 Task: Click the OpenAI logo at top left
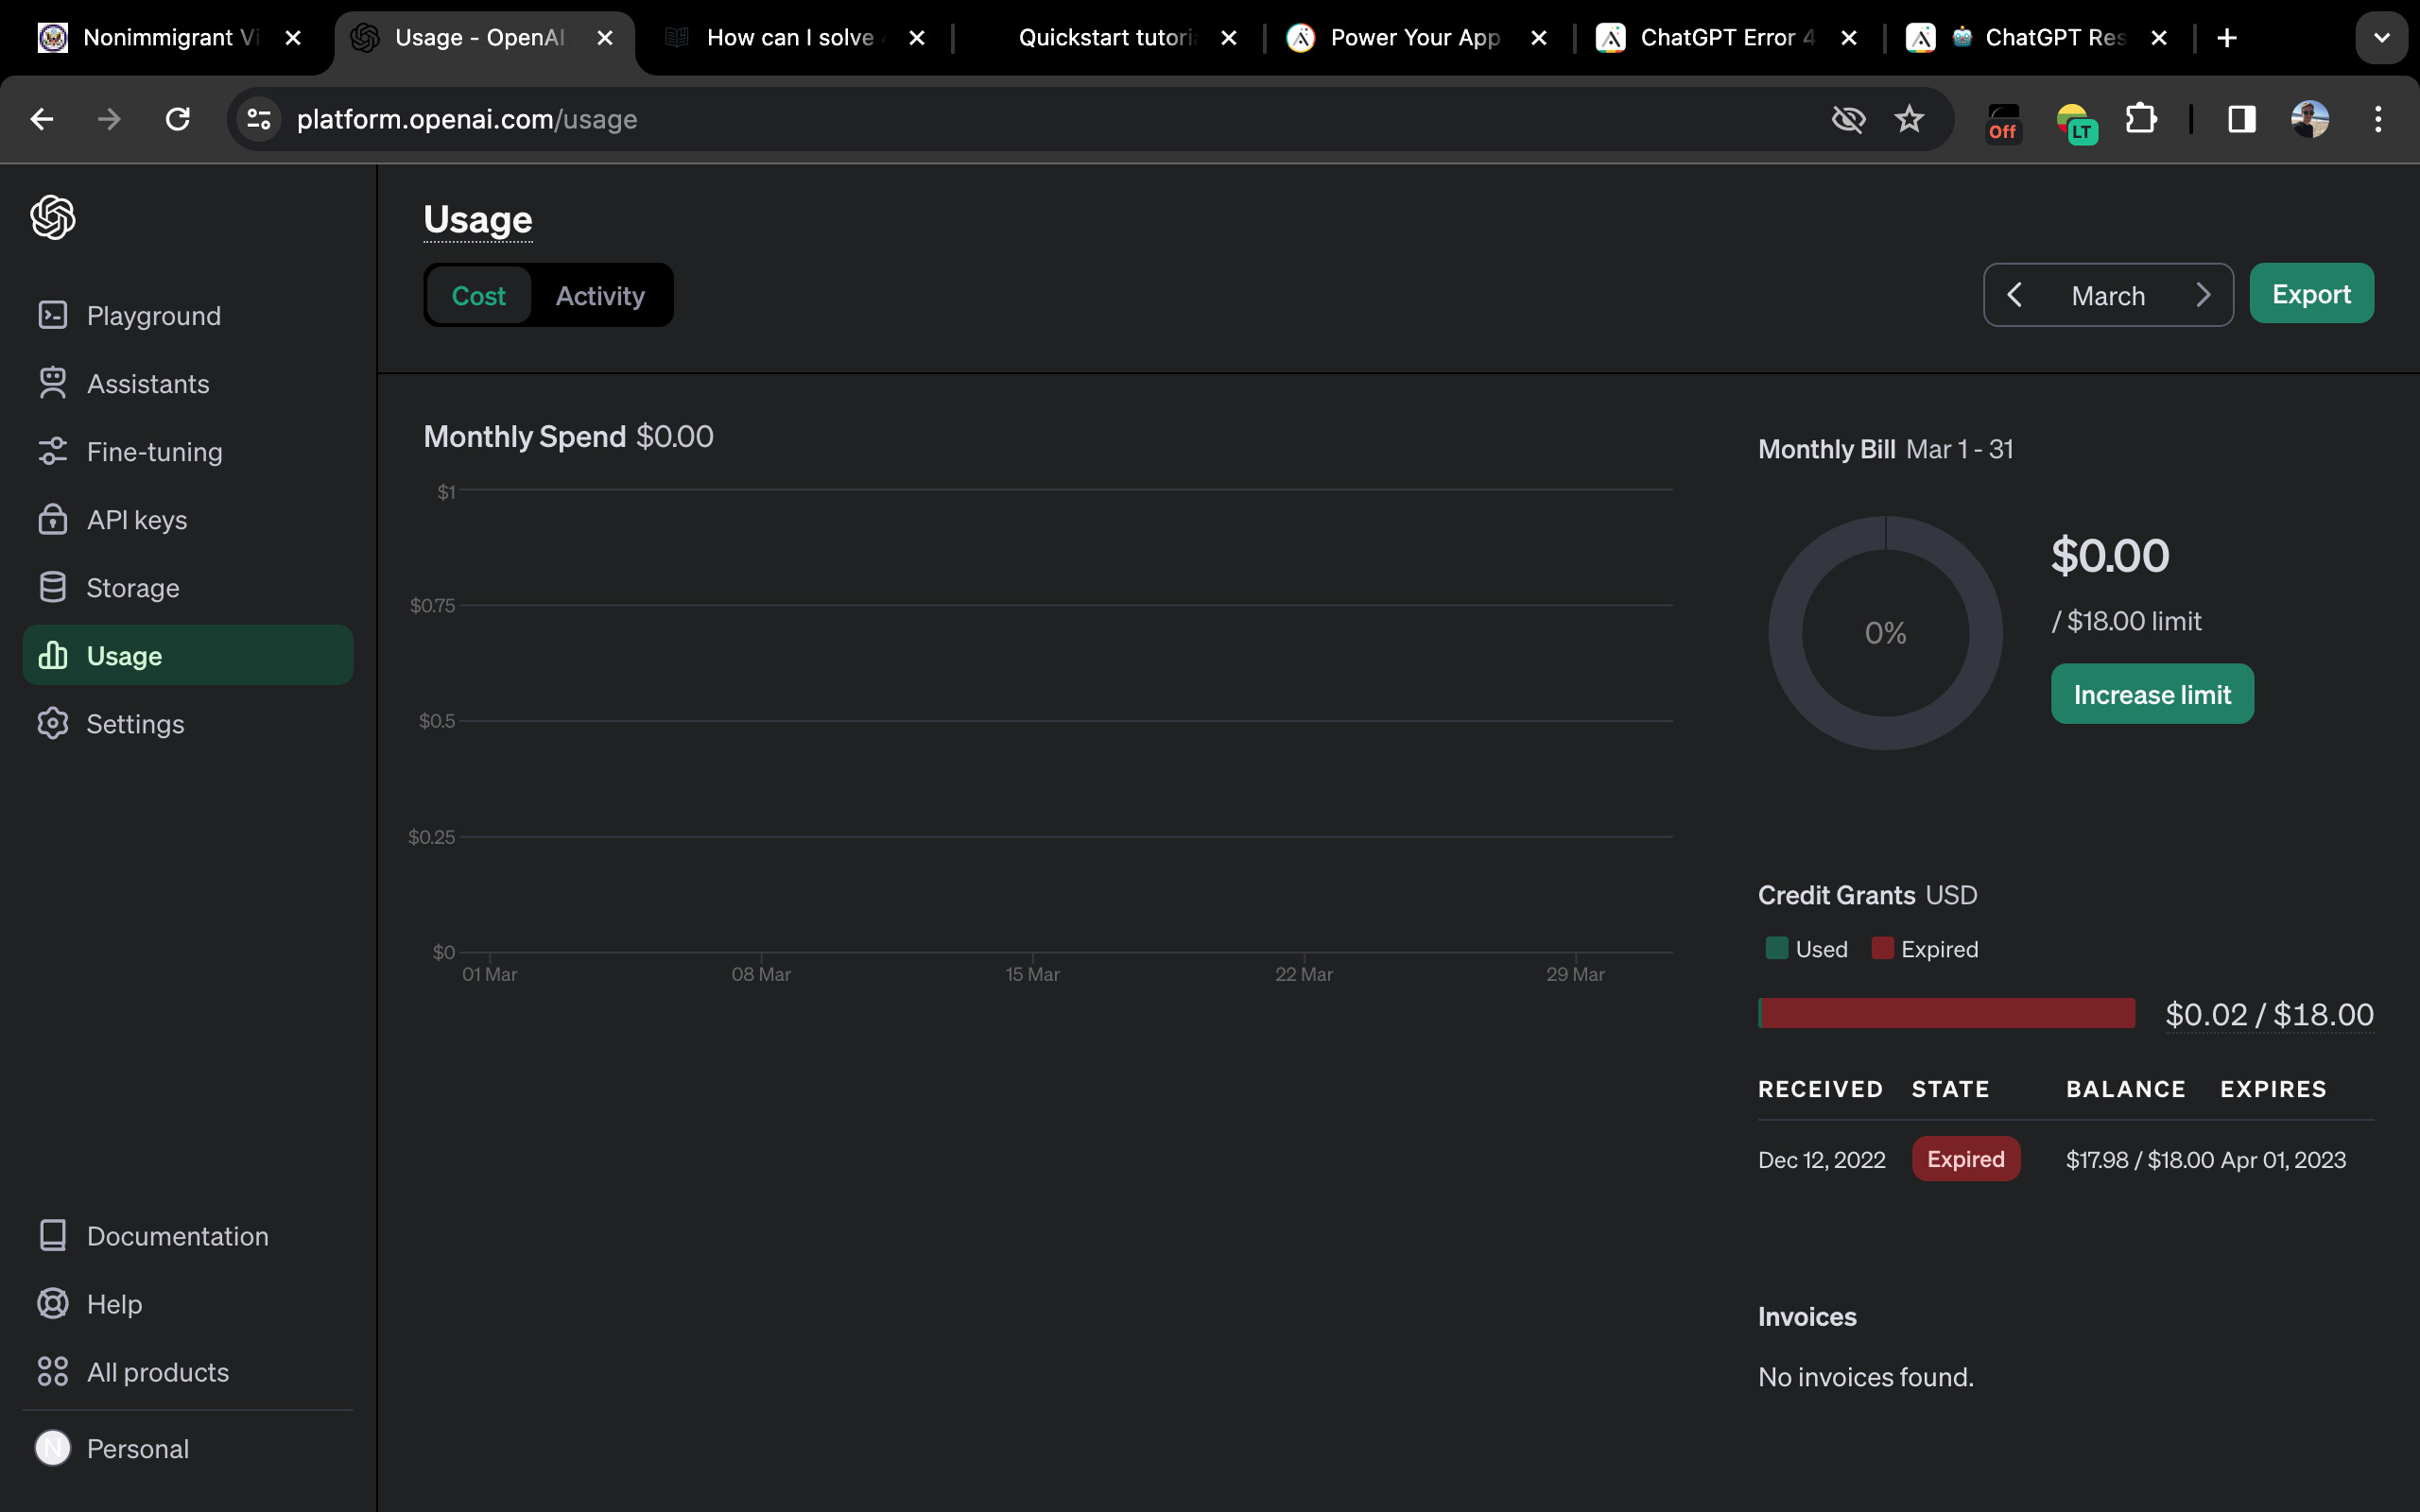pyautogui.click(x=52, y=217)
